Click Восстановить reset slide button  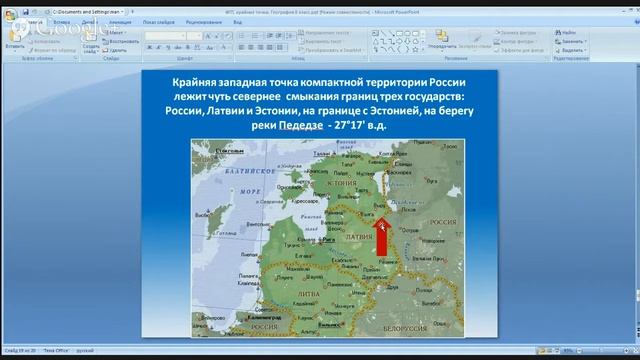(x=121, y=42)
